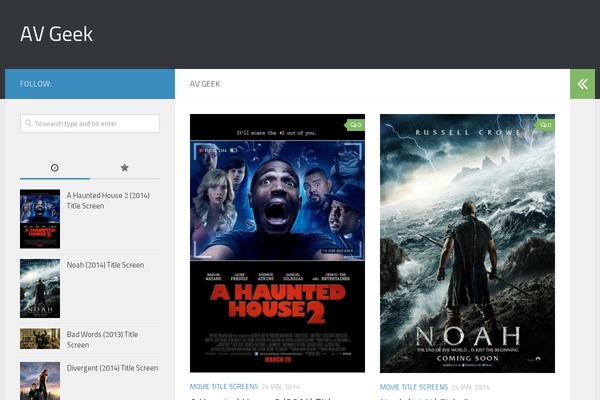Click the date under Haunted House post
Screen dimensions: 600x400
point(280,387)
